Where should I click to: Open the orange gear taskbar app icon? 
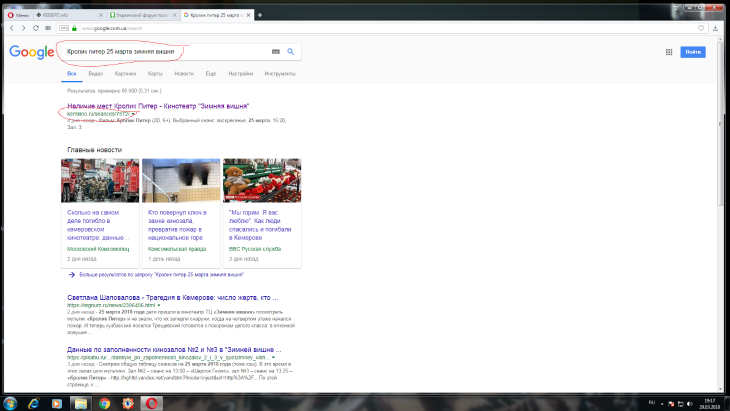click(x=128, y=404)
